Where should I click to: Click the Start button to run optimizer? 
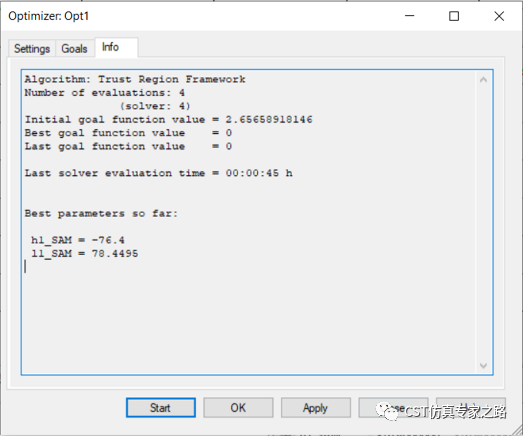coord(161,407)
